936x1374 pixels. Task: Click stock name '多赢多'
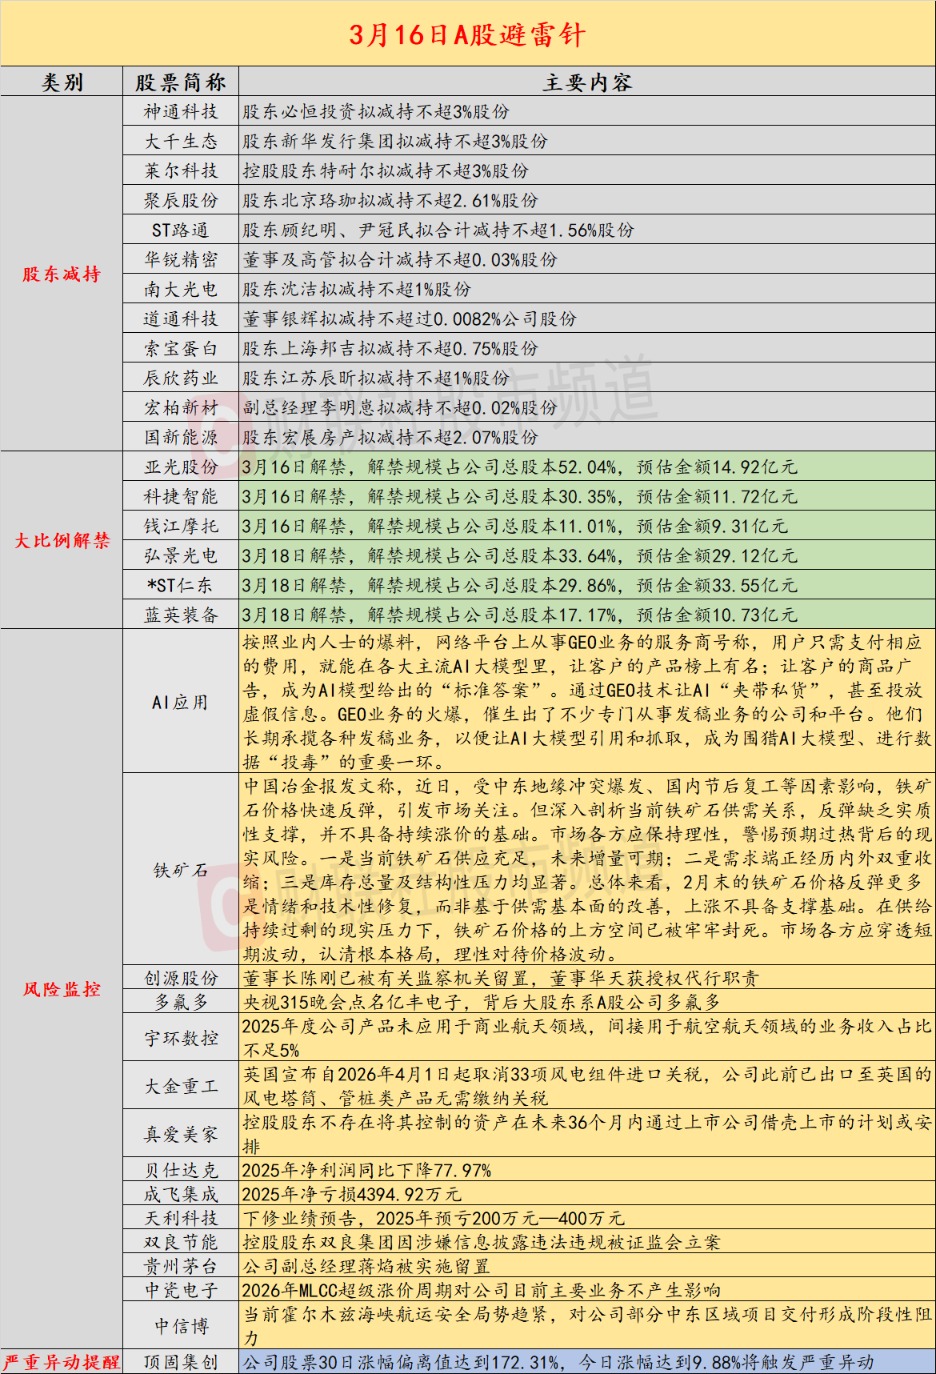coord(180,1001)
